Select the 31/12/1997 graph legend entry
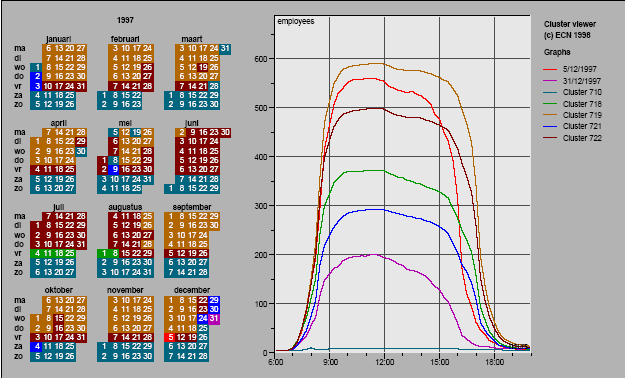Screen dimensions: 625x378 [572, 81]
